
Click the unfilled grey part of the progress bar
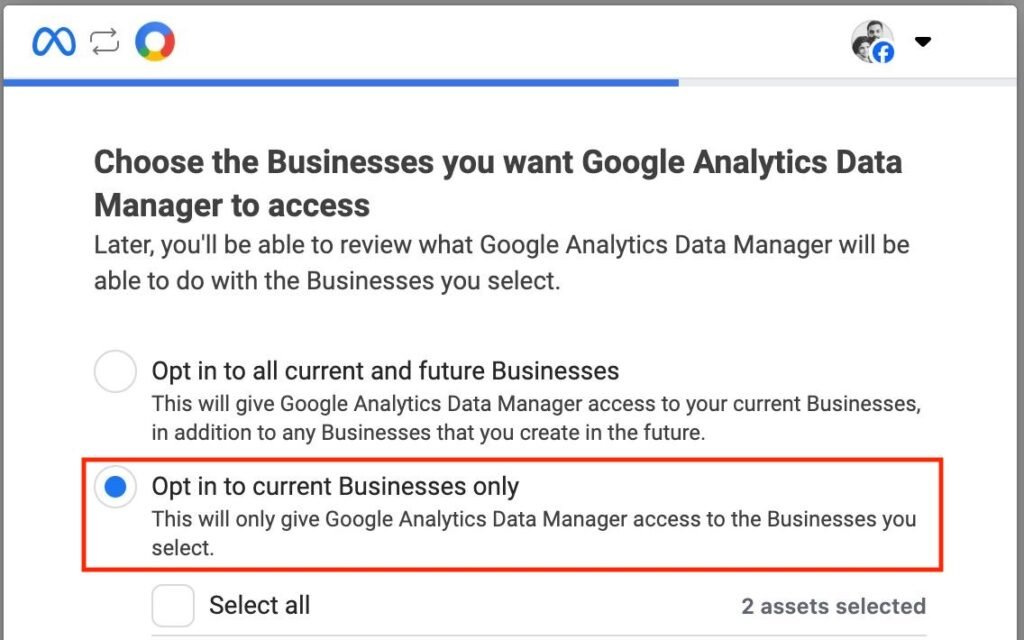click(x=850, y=82)
